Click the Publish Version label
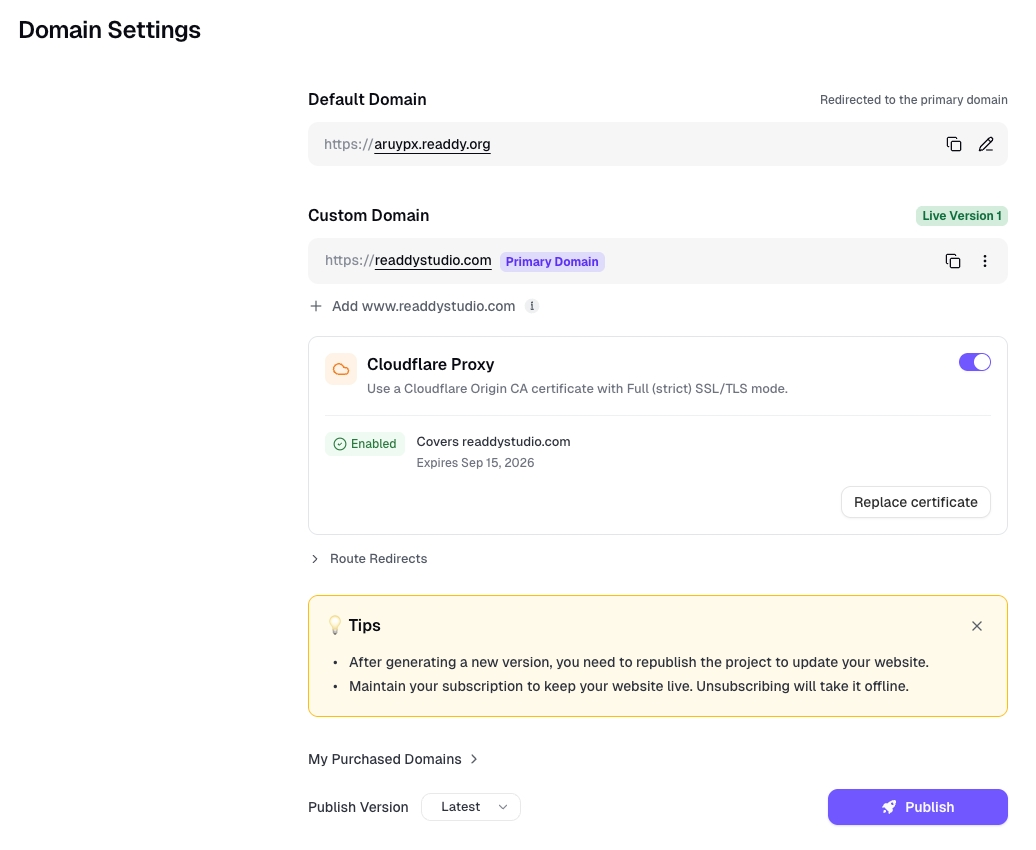 (358, 807)
